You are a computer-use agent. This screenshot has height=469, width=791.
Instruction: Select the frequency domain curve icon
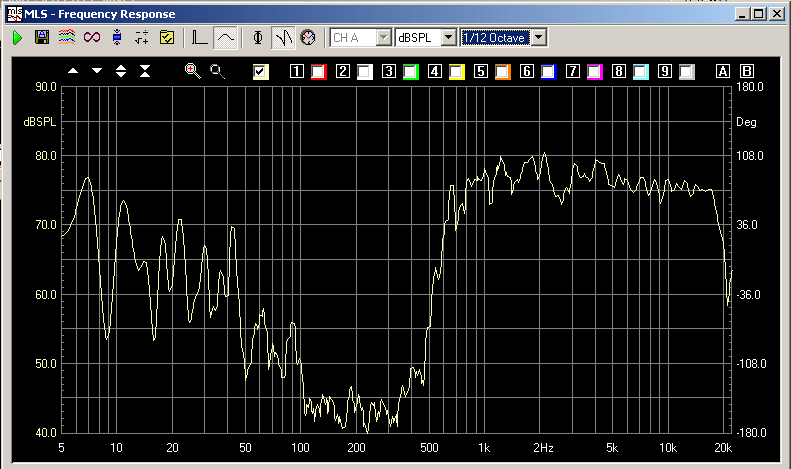tap(226, 37)
